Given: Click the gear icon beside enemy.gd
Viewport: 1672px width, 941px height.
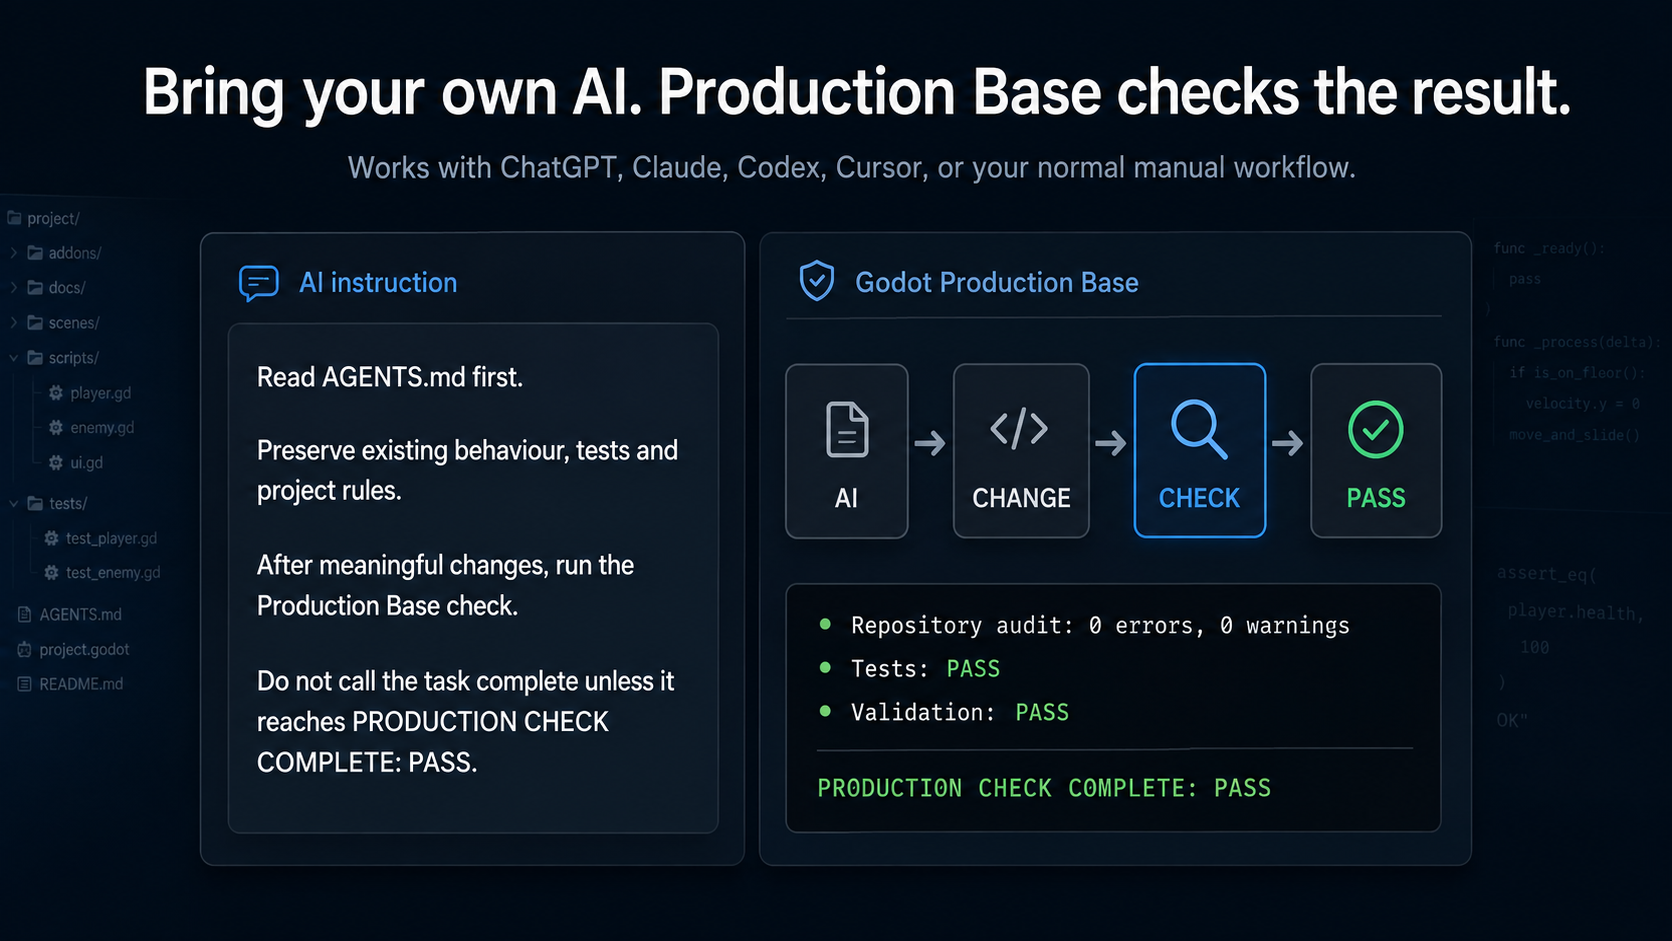Looking at the screenshot, I should click(56, 427).
